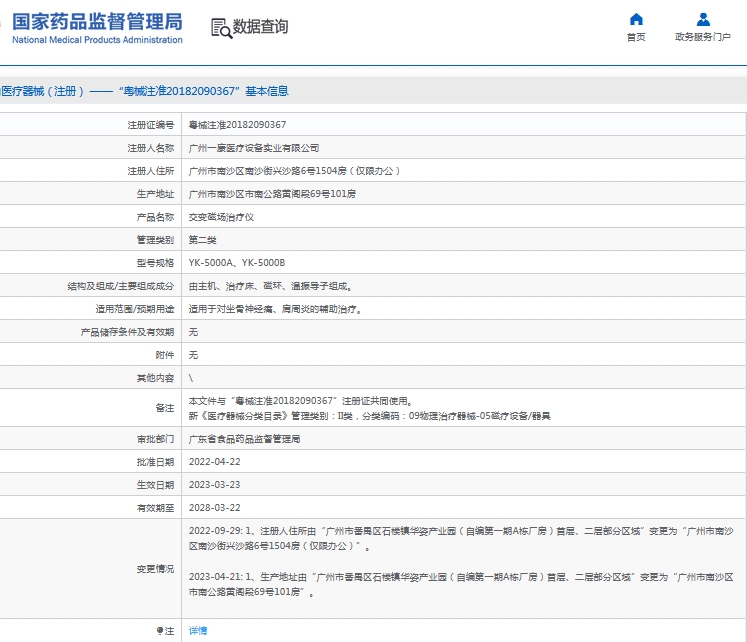
Task: Click the 审批部门 row label
Action: 155,439
